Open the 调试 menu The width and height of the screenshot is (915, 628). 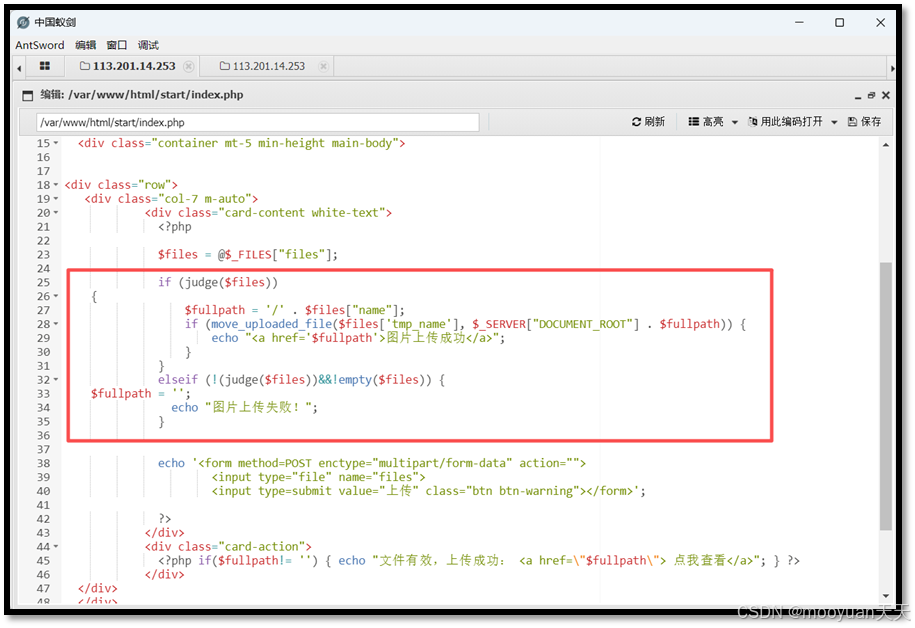coord(148,45)
